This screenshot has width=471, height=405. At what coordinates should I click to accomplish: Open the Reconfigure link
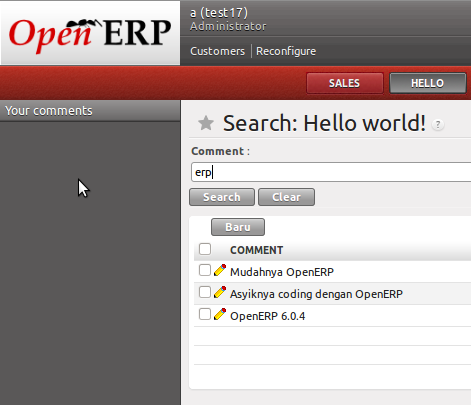pos(286,51)
